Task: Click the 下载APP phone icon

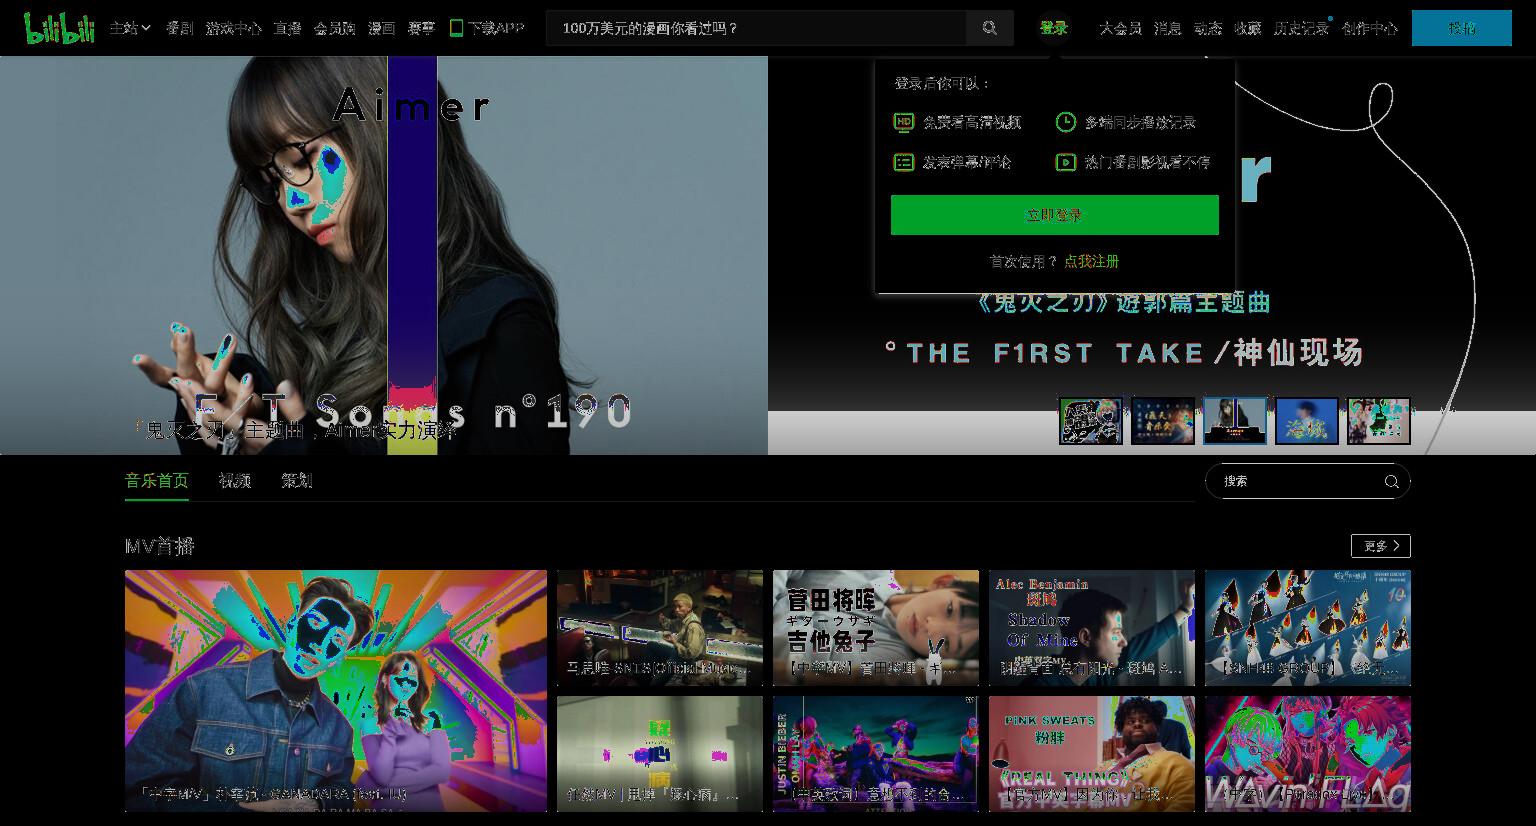Action: pyautogui.click(x=456, y=28)
